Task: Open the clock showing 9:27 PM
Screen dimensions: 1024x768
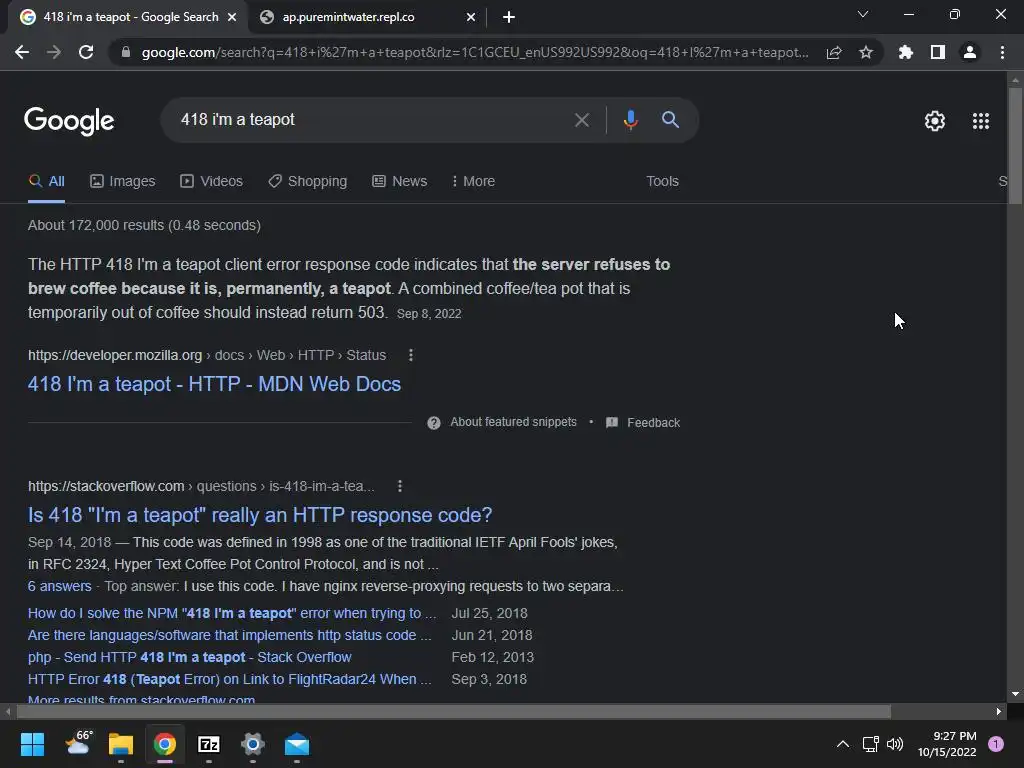Action: (x=947, y=744)
